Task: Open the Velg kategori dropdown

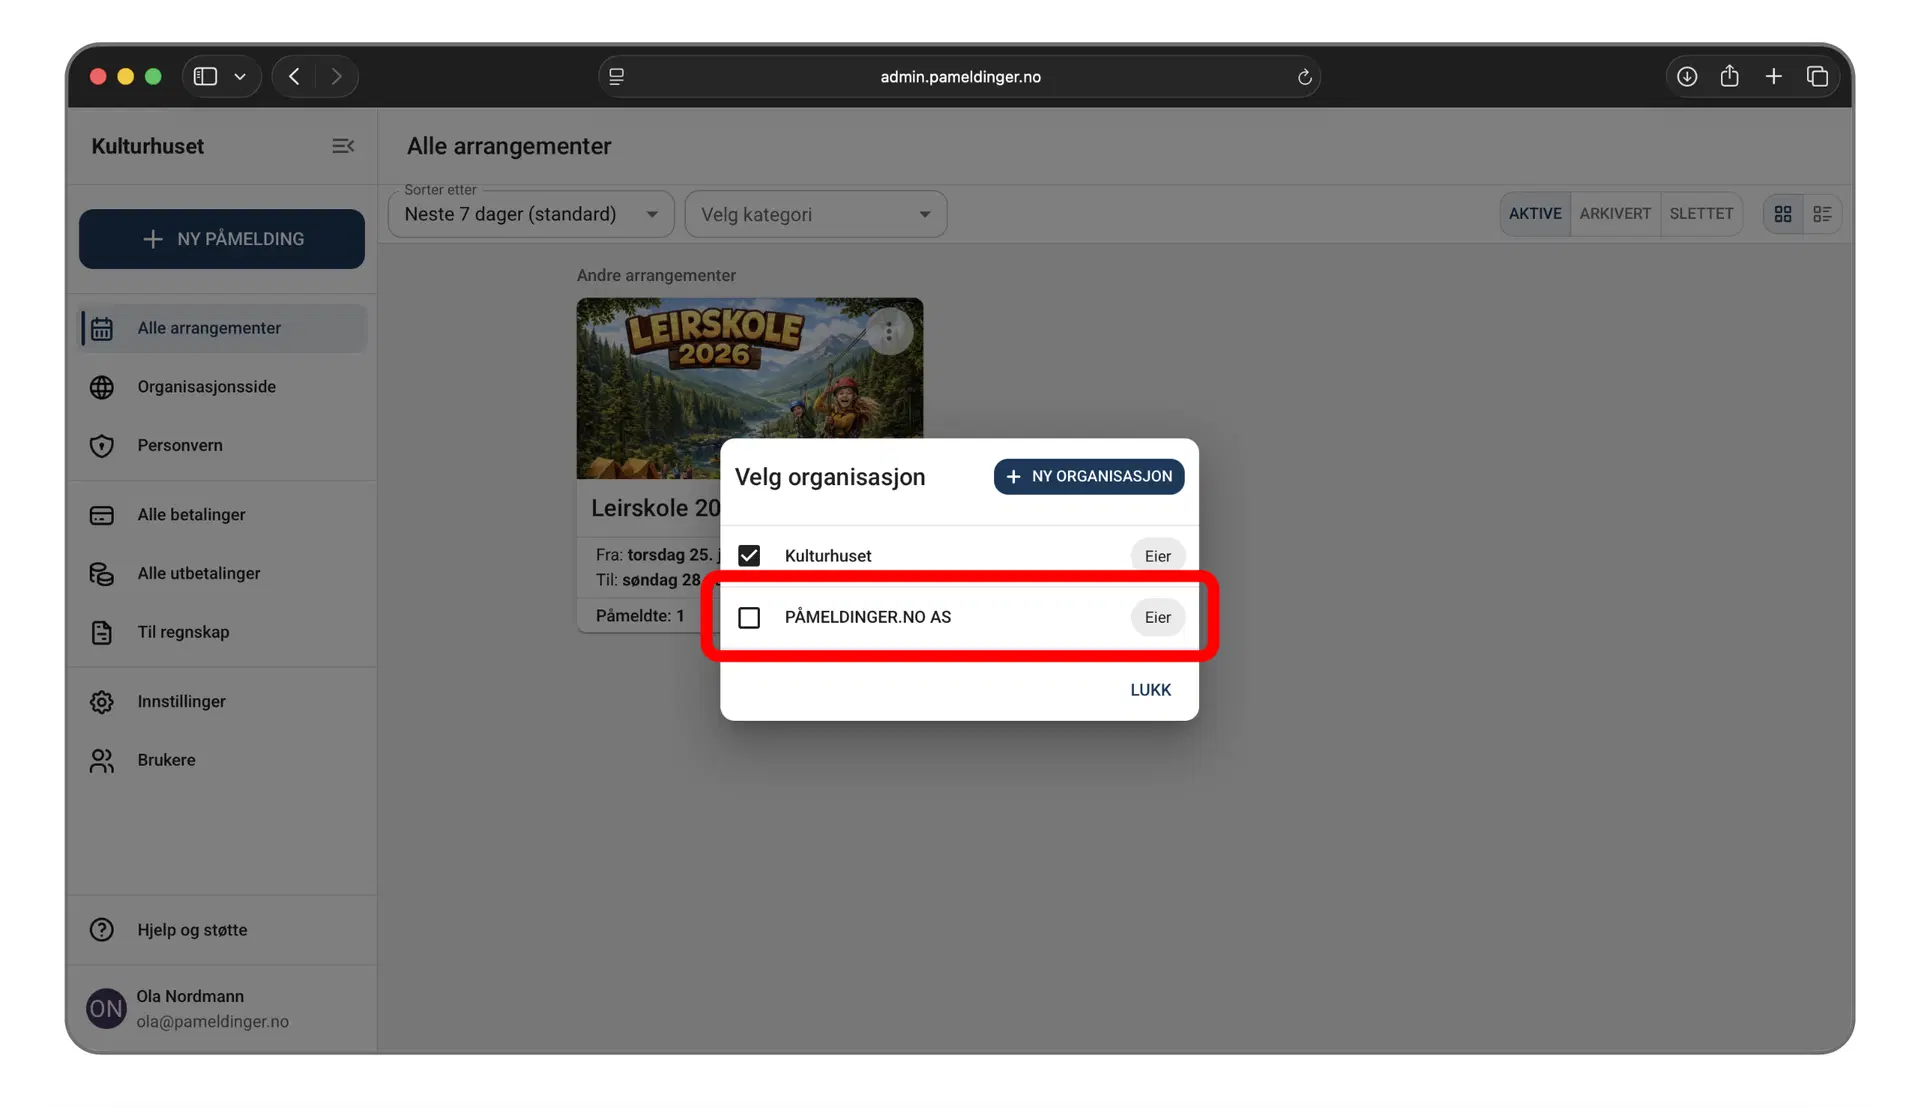Action: (815, 214)
